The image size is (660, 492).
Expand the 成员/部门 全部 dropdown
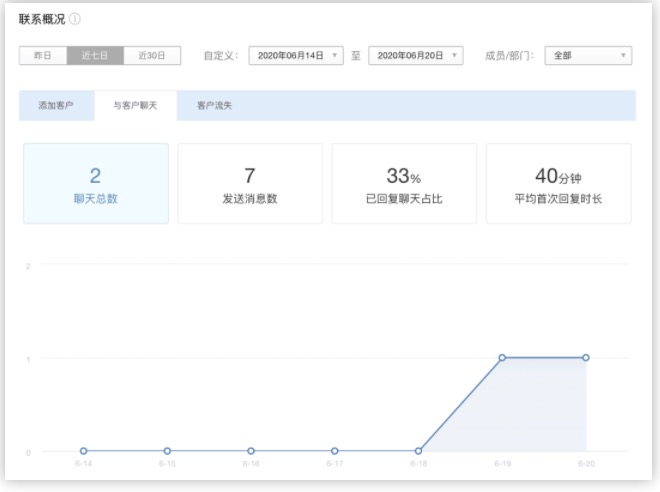pos(587,56)
